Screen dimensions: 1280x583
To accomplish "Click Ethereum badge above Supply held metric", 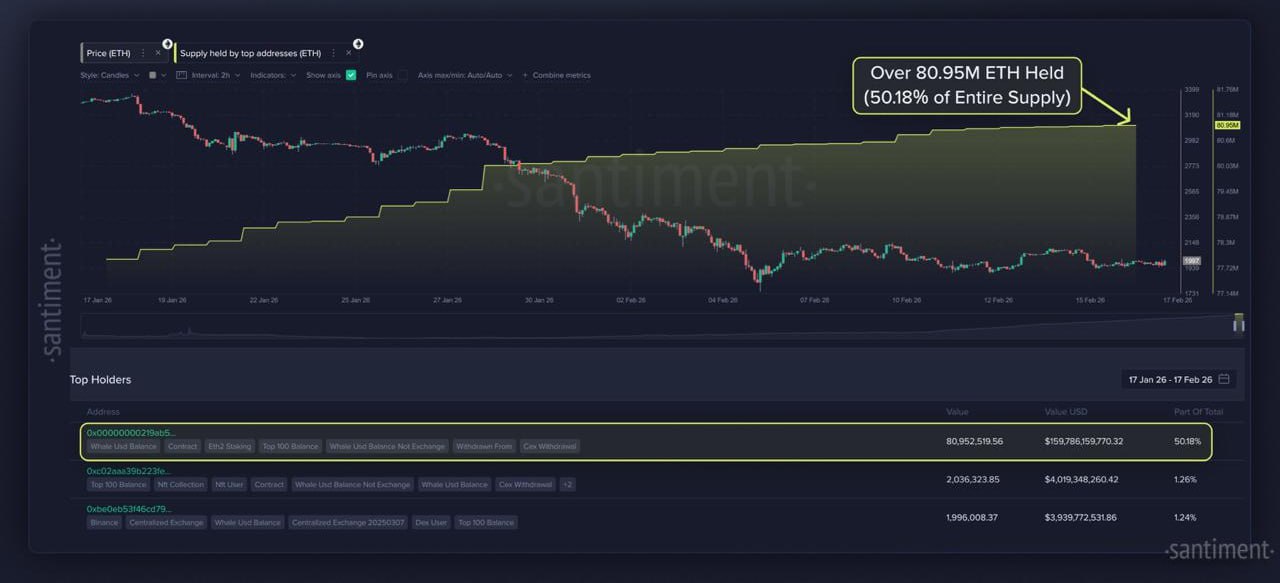I will pyautogui.click(x=358, y=43).
